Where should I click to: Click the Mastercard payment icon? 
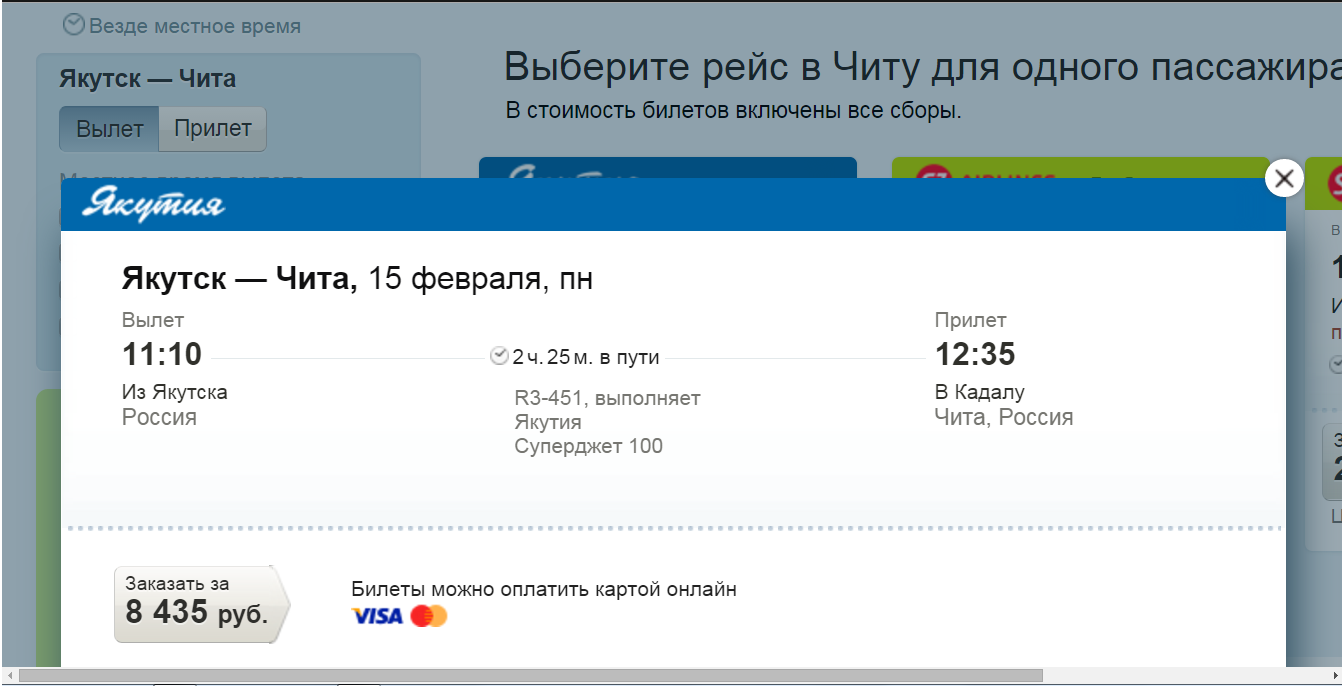[x=429, y=616]
